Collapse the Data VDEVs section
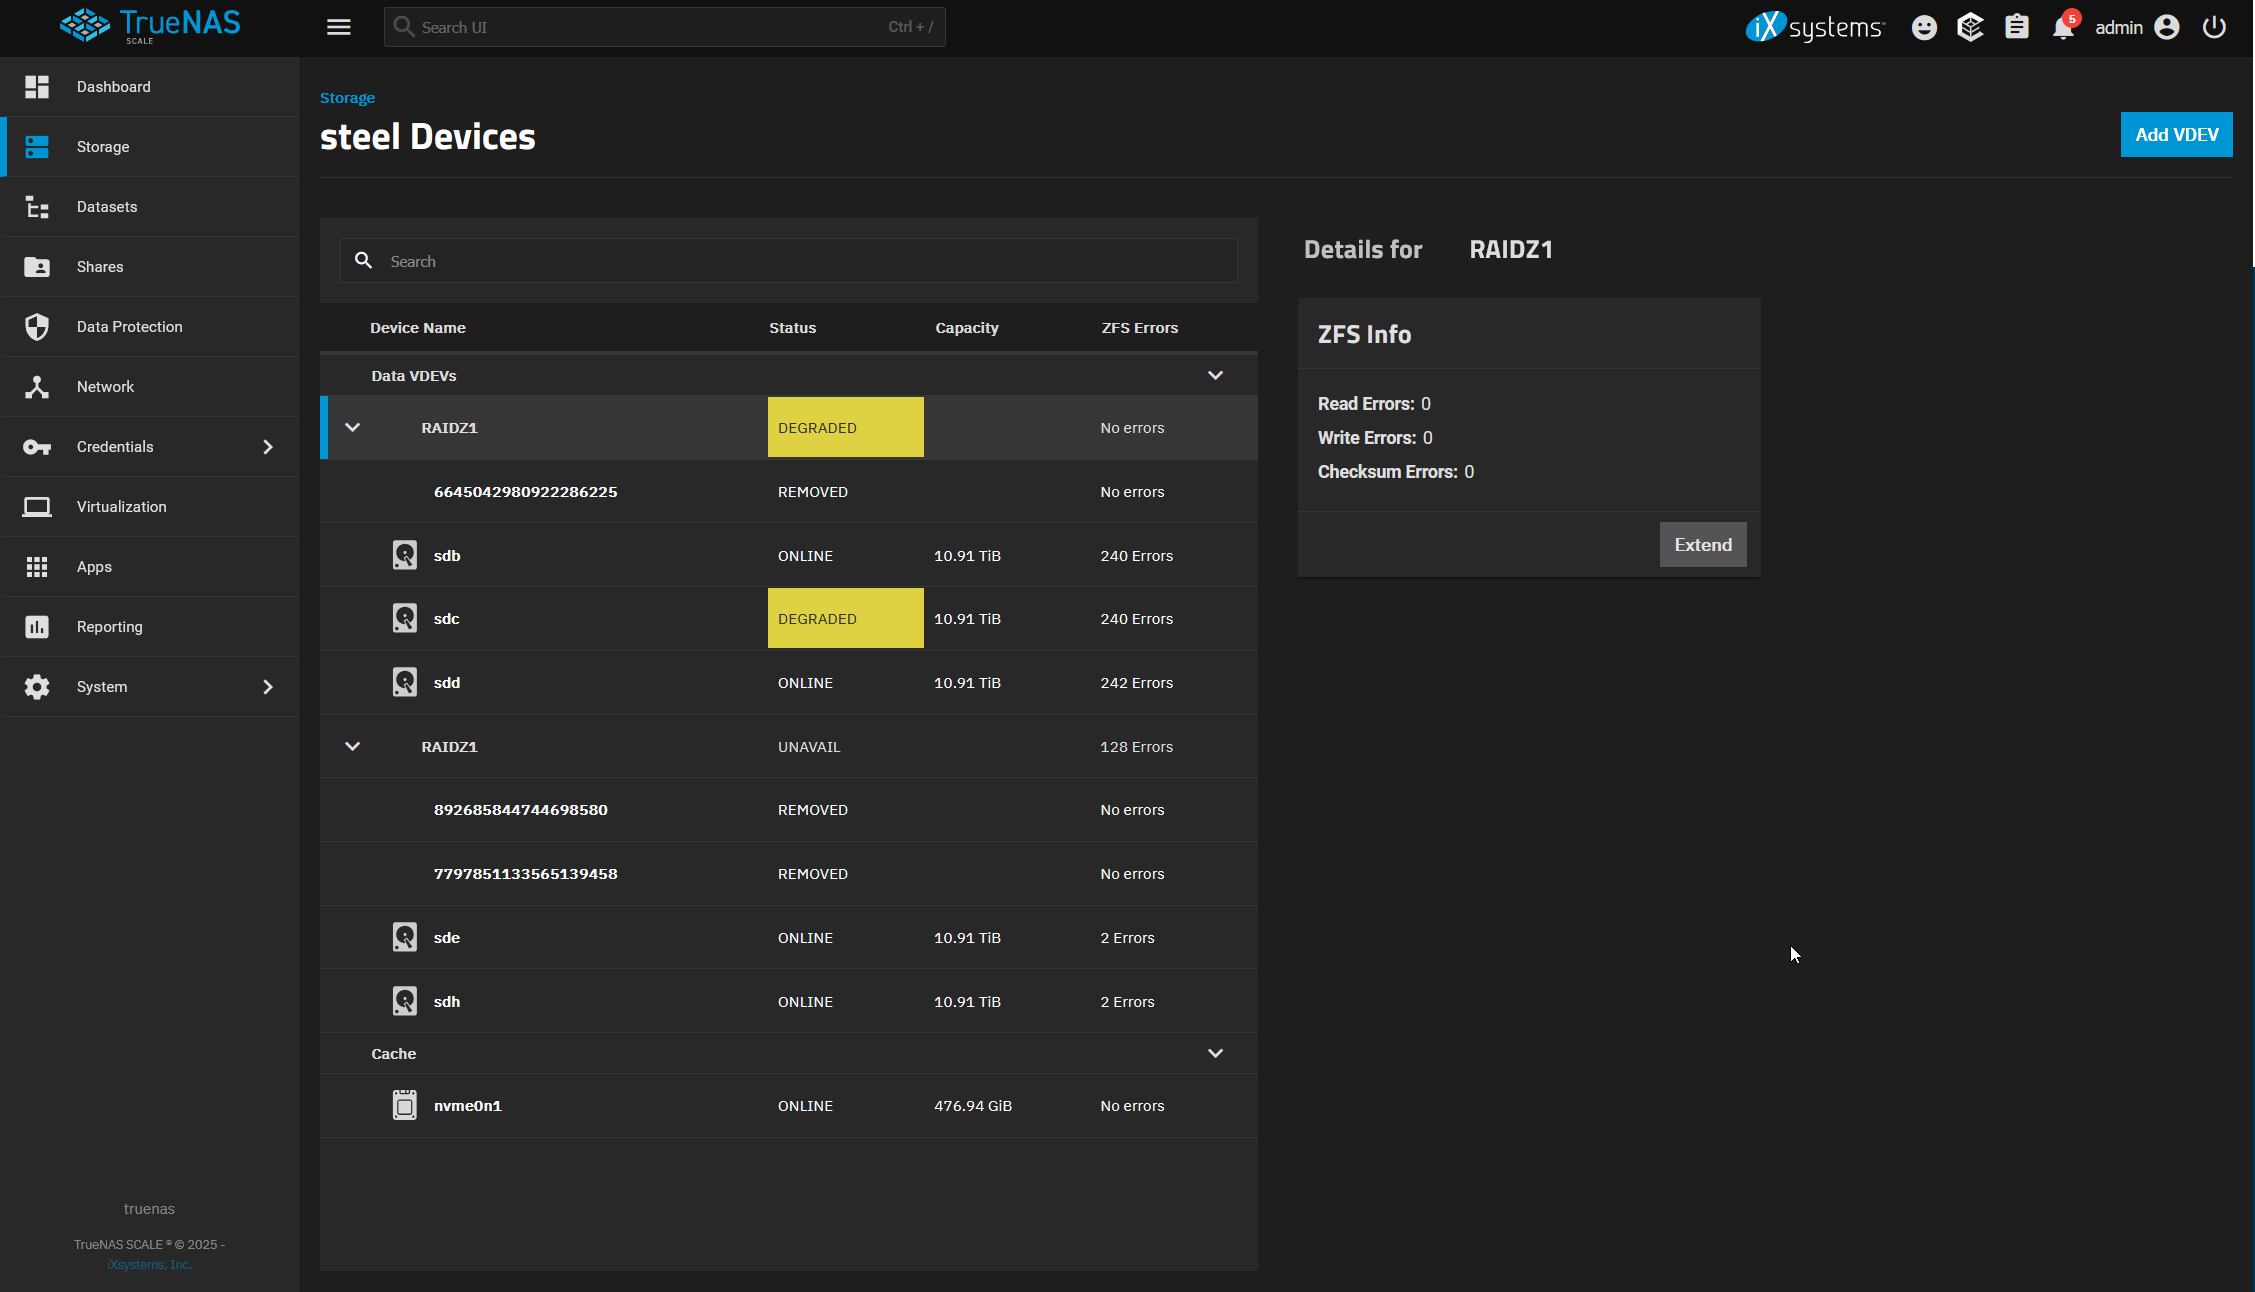This screenshot has width=2255, height=1292. [x=1215, y=375]
